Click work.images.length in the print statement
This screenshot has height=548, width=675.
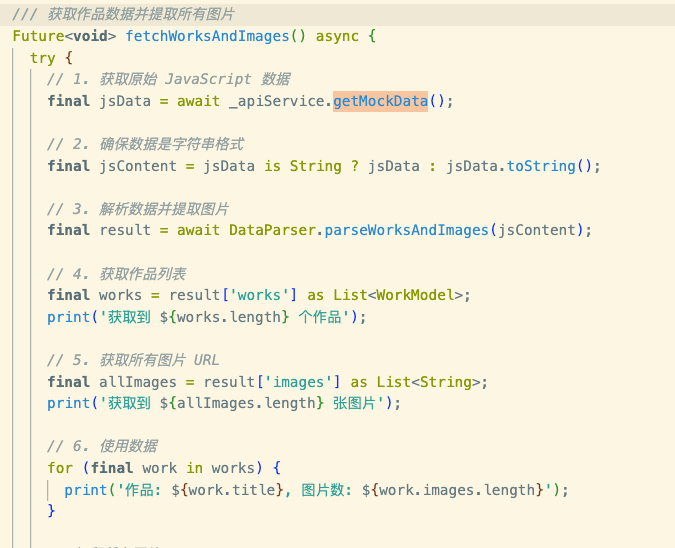(x=457, y=490)
